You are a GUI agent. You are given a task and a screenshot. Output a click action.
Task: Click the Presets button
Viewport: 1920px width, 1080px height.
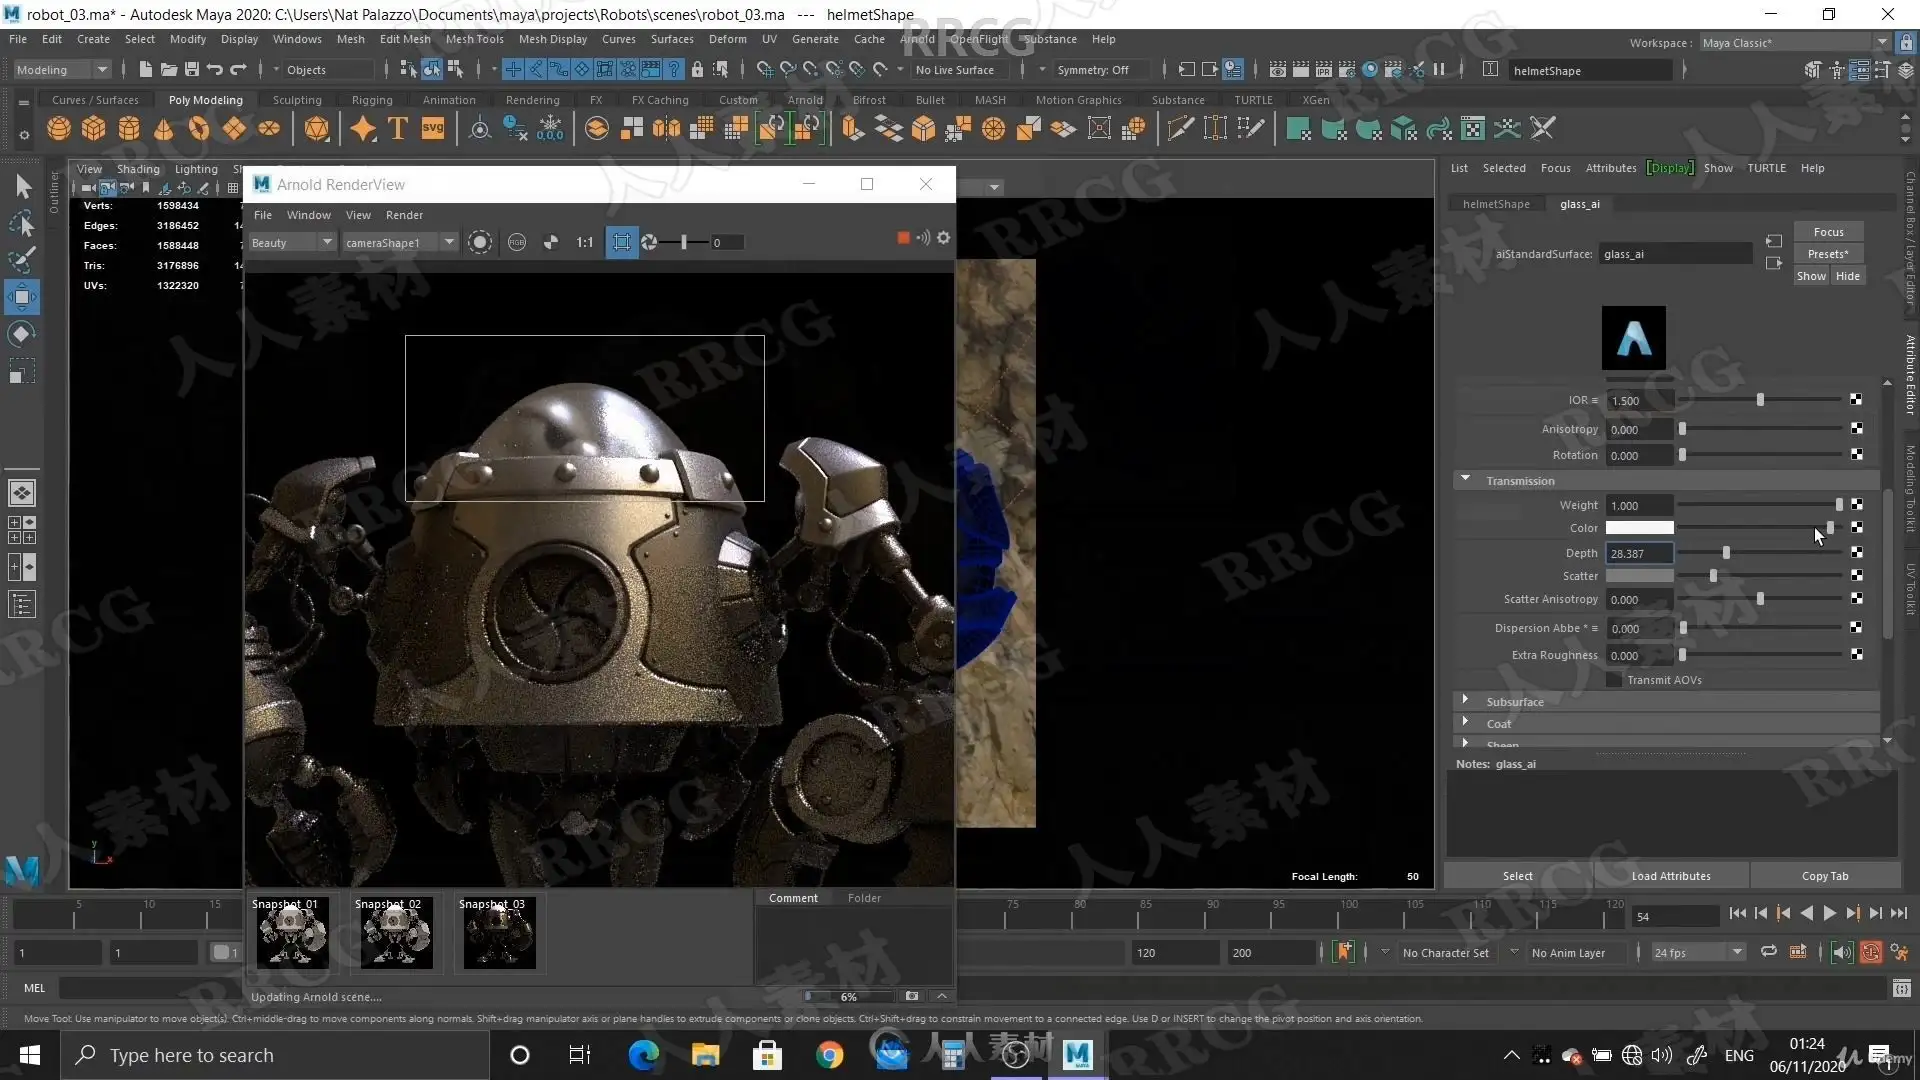[x=1827, y=254]
